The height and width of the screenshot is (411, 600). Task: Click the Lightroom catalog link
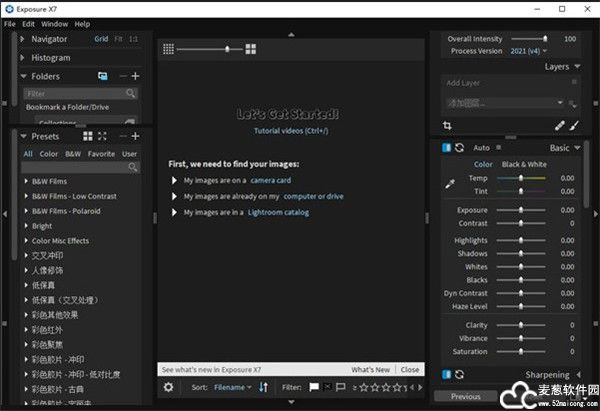[x=278, y=212]
